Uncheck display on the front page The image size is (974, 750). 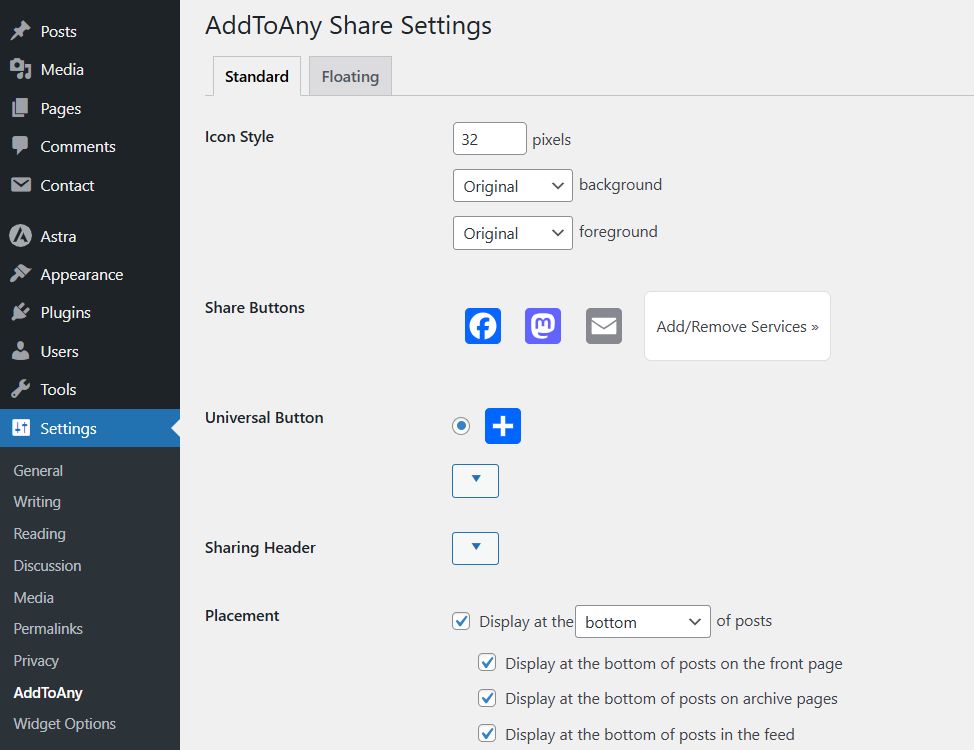[x=488, y=662]
